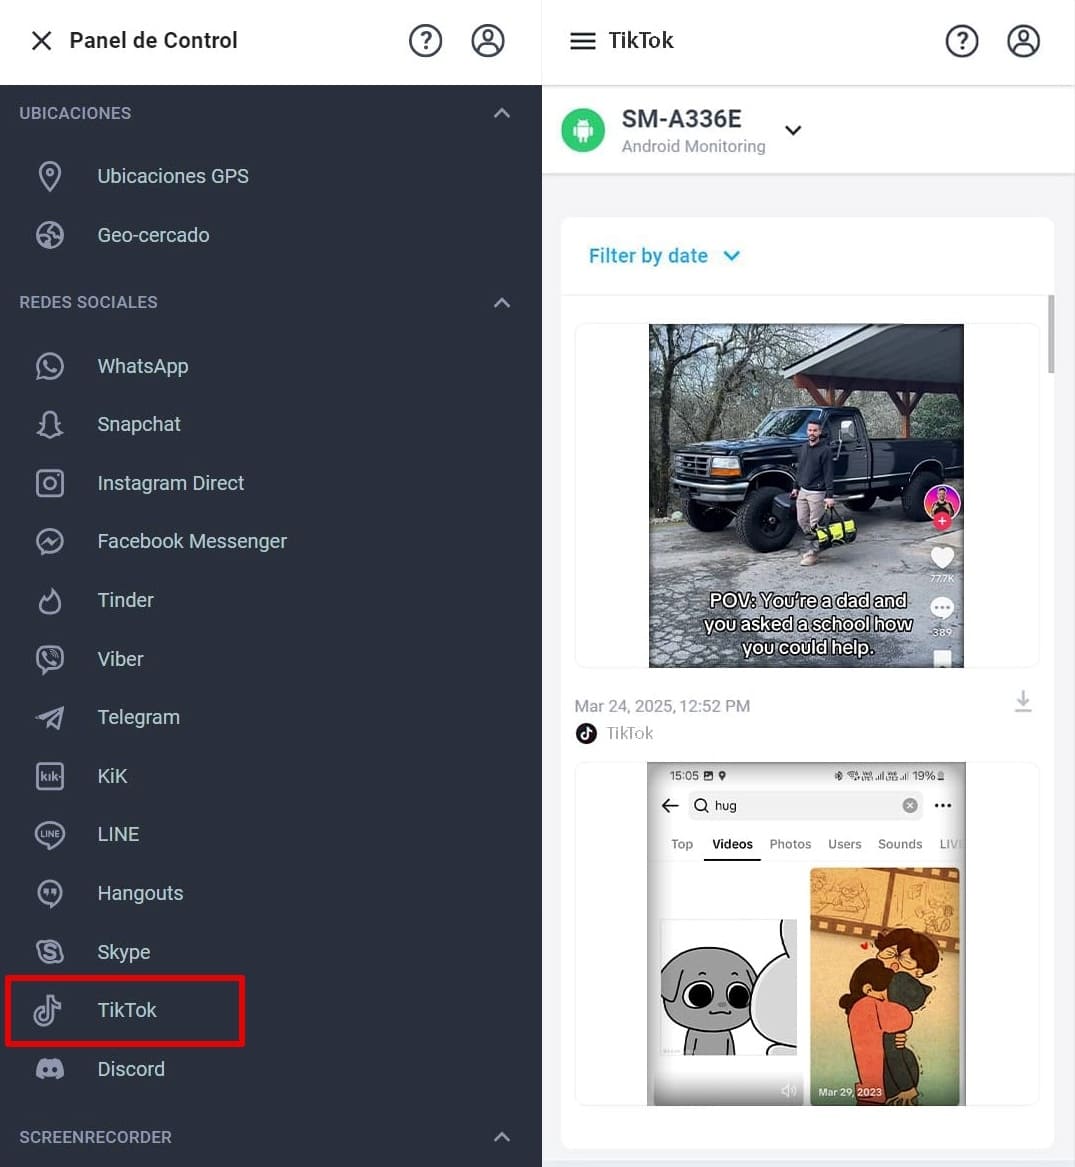This screenshot has width=1075, height=1167.
Task: Open the hamburger menu beside TikTok title
Action: click(x=583, y=41)
